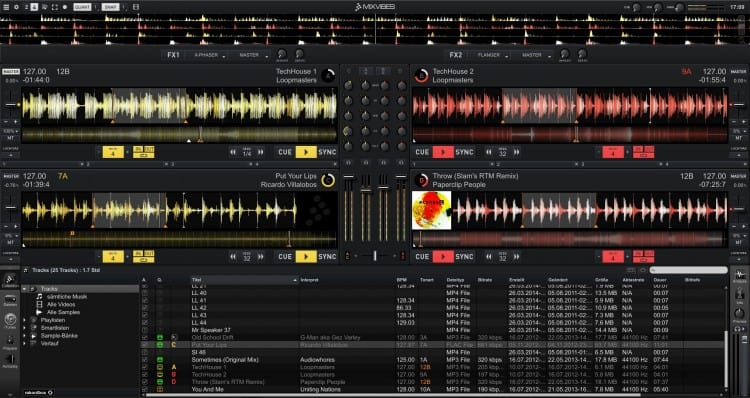750x398 pixels.
Task: Click the deck C circular progress icon
Action: pyautogui.click(x=328, y=180)
